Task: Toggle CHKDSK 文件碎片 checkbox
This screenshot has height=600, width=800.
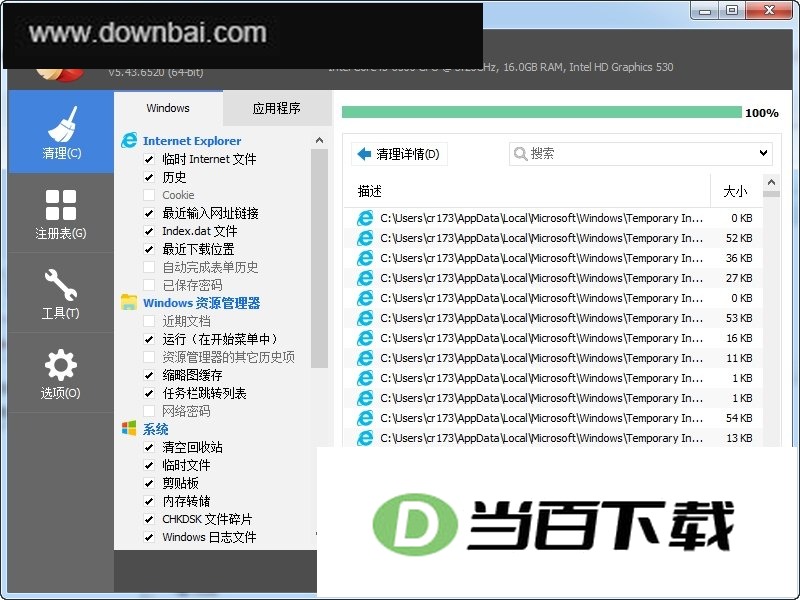Action: (149, 519)
